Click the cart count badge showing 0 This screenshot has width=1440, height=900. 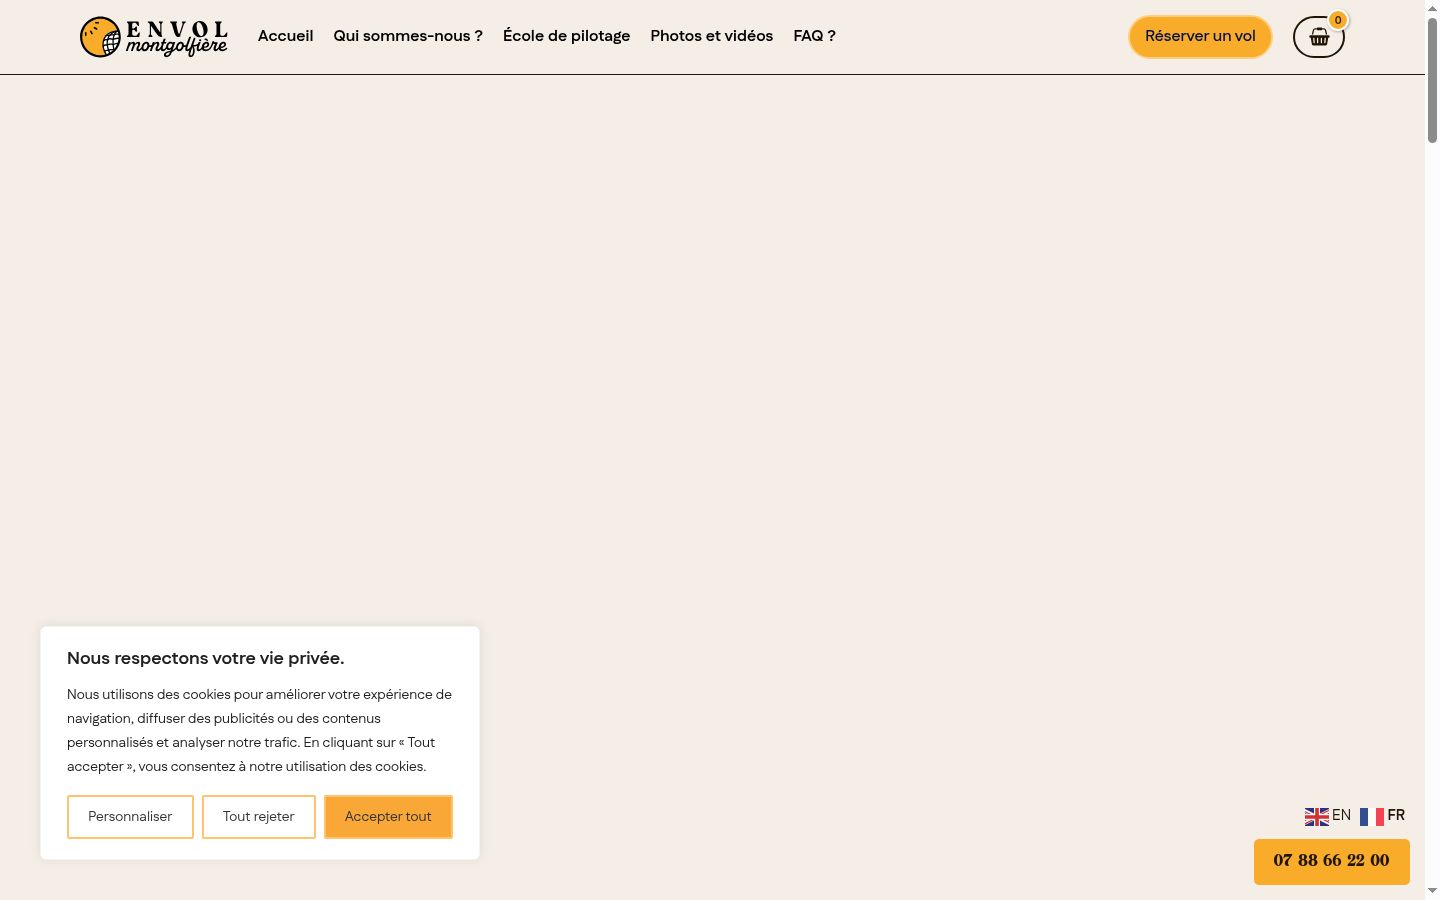click(1338, 20)
